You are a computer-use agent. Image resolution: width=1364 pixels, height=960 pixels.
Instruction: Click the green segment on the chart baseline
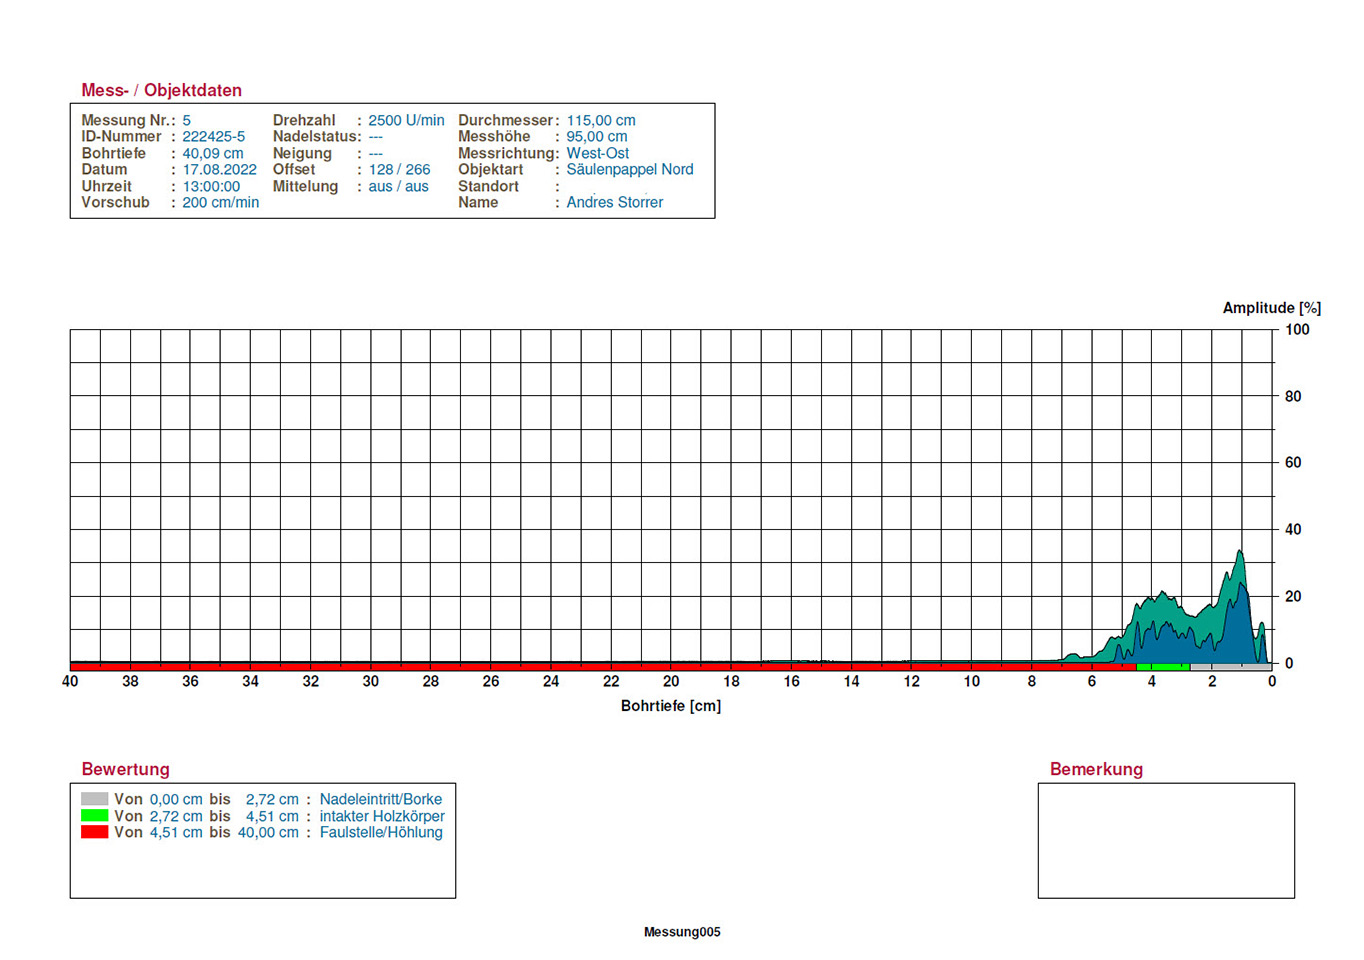pyautogui.click(x=1163, y=666)
